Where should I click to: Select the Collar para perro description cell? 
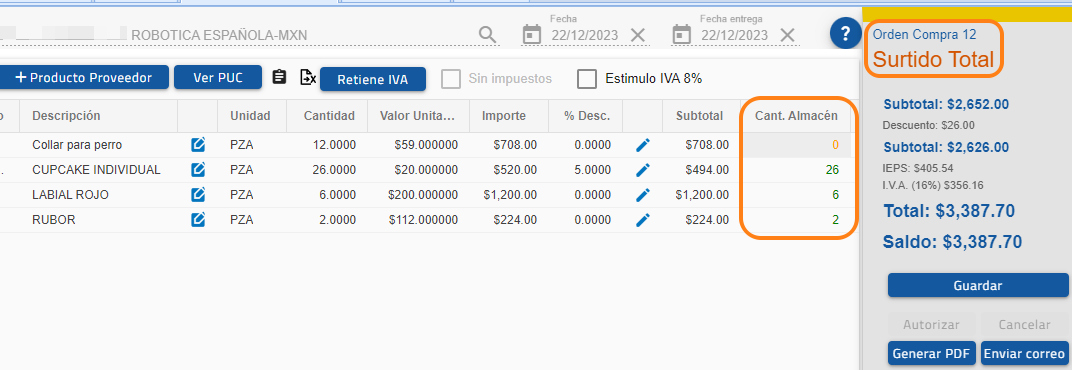[x=98, y=145]
